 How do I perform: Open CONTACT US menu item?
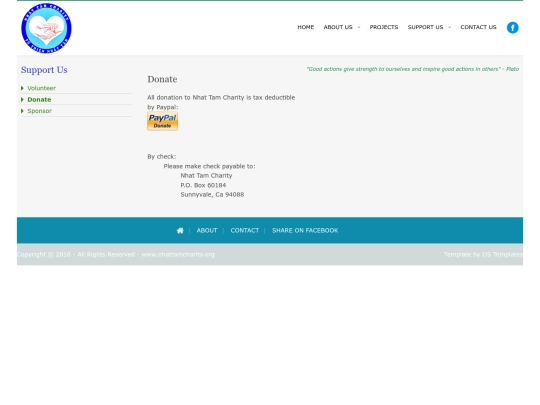478,27
